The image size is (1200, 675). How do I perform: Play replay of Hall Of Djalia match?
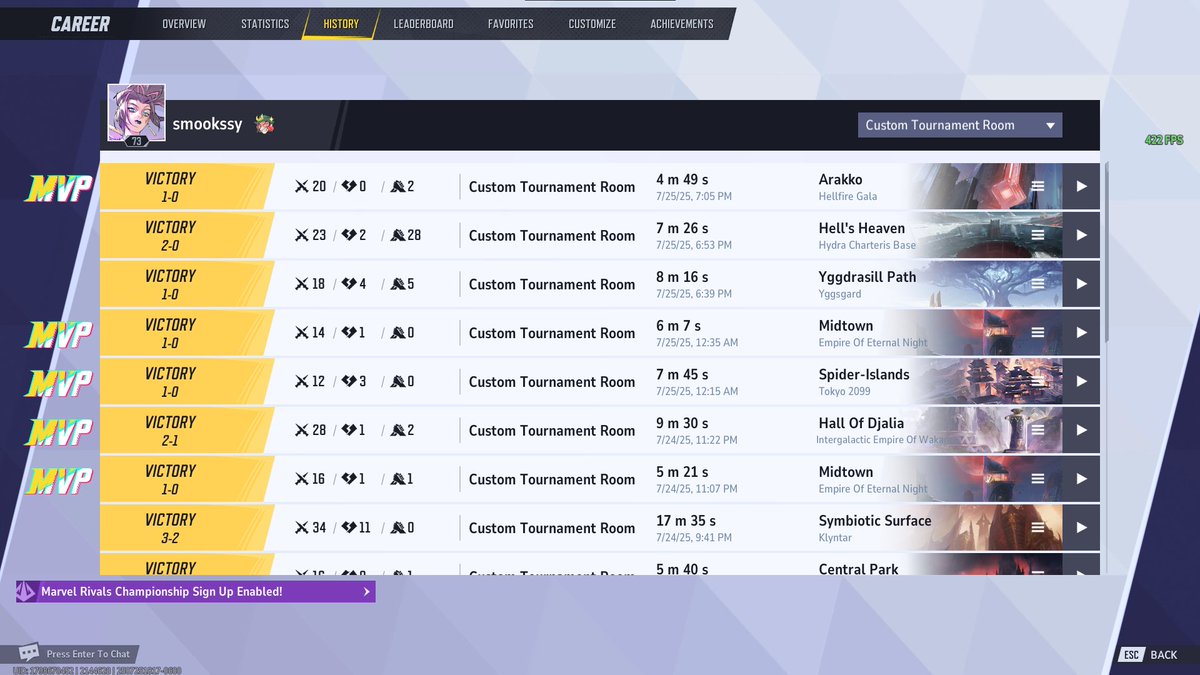1081,430
